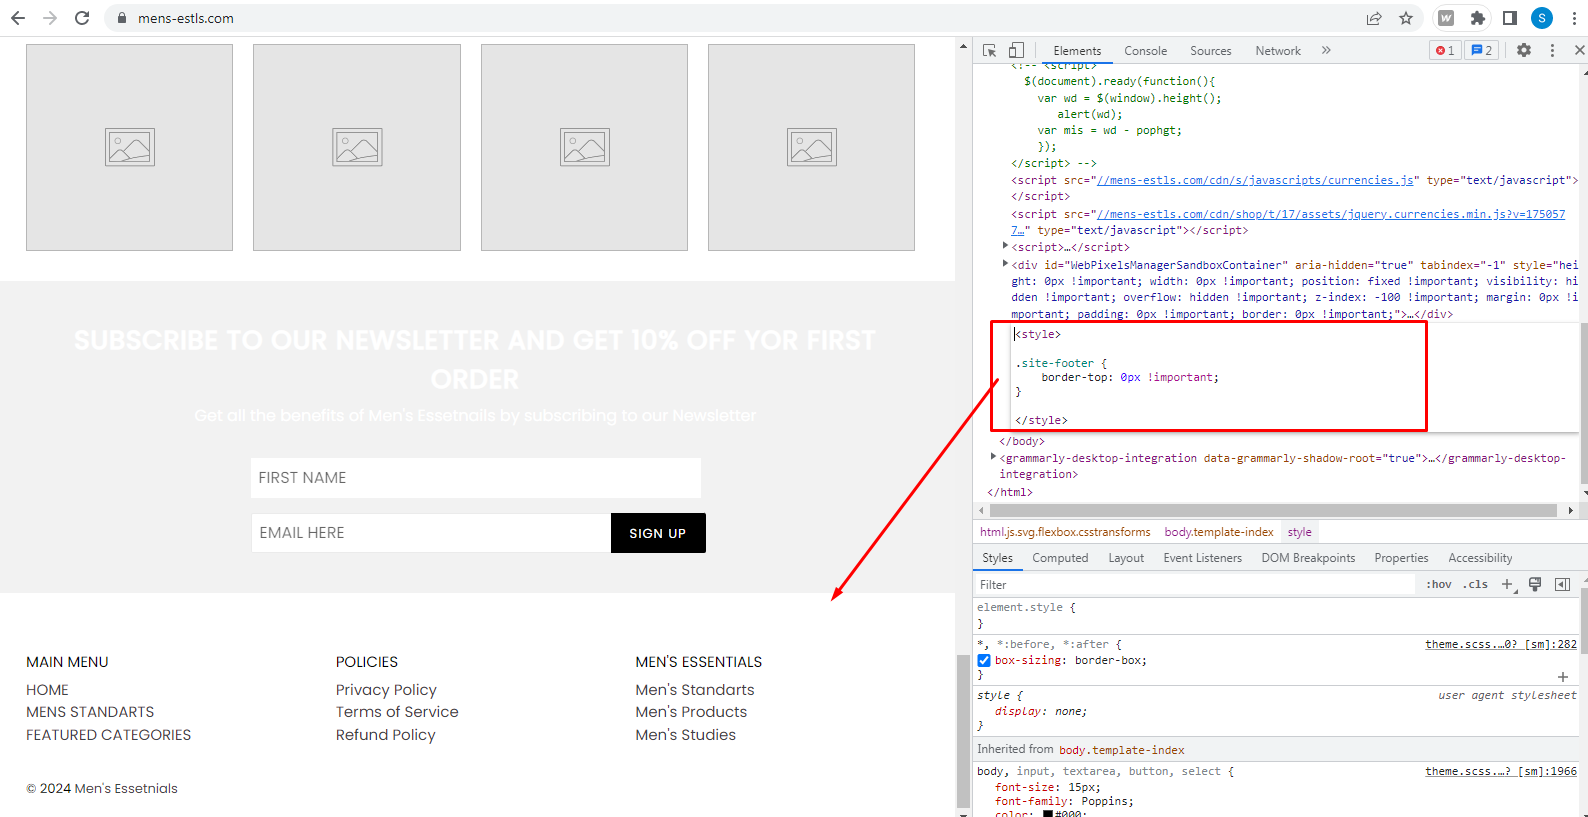Open Men's Products link

pos(691,712)
